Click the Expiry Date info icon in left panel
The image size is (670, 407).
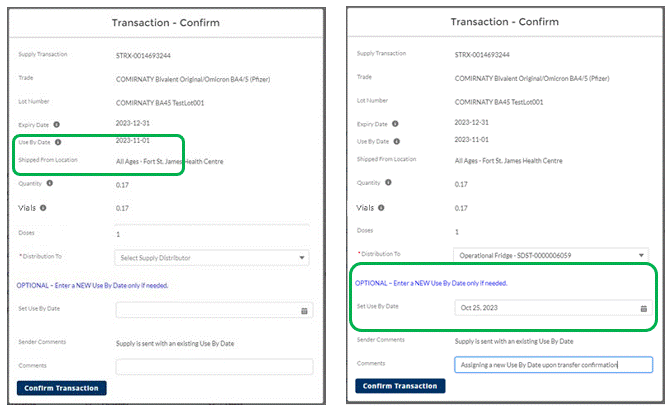56,125
